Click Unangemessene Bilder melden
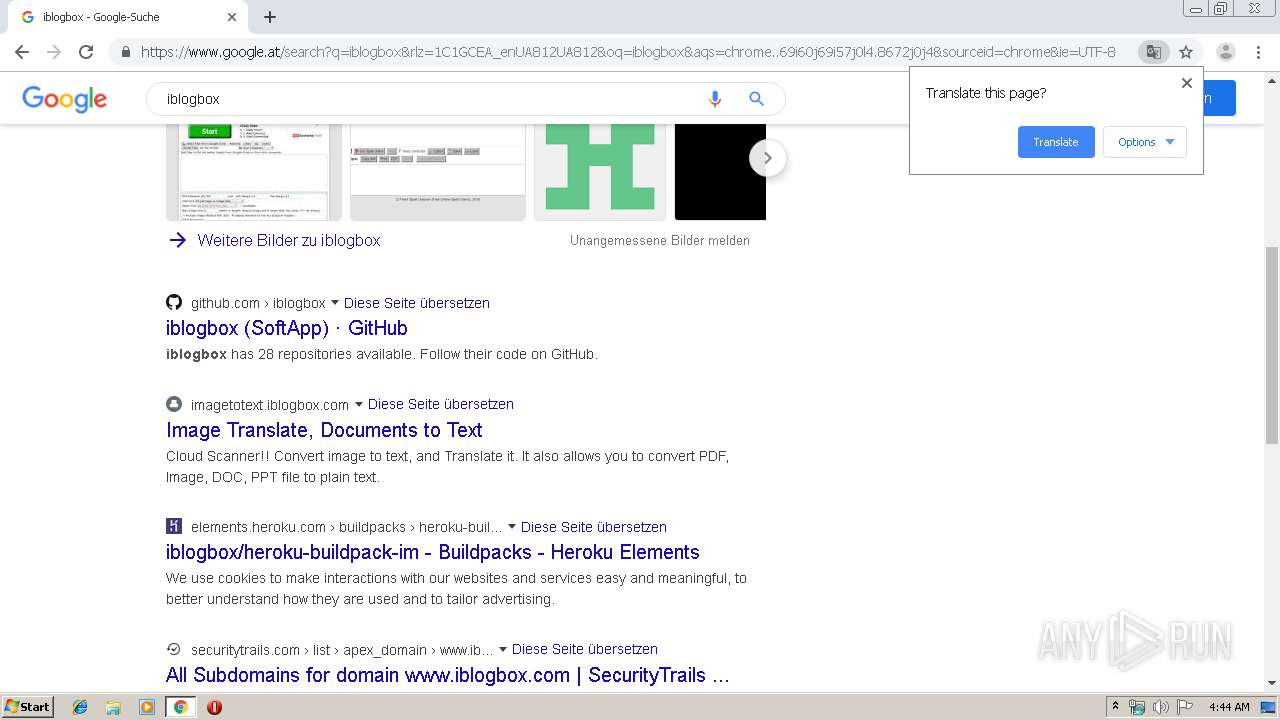The image size is (1280, 720). click(x=660, y=241)
